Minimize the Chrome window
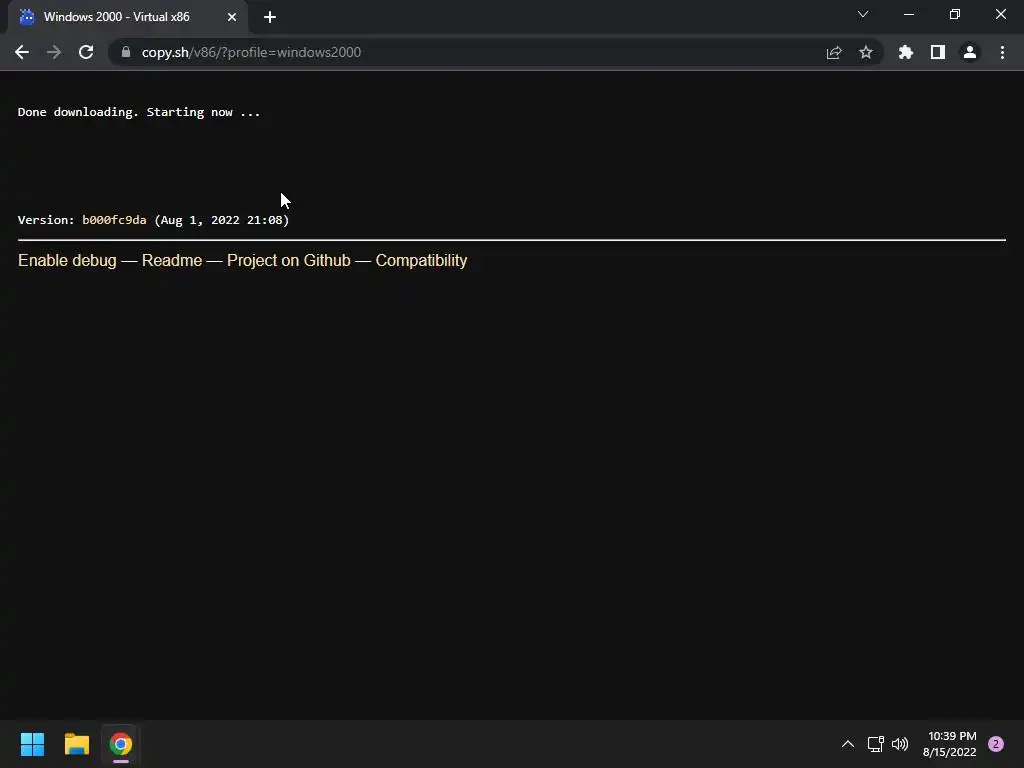Image resolution: width=1024 pixels, height=768 pixels. pyautogui.click(x=908, y=14)
